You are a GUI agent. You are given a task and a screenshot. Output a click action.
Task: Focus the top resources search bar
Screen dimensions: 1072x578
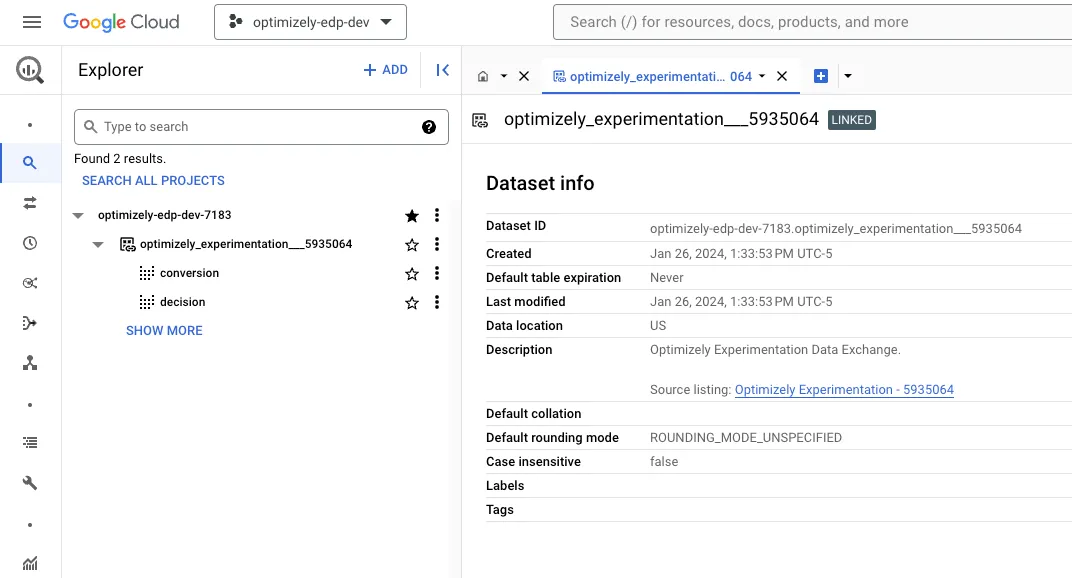pyautogui.click(x=812, y=22)
